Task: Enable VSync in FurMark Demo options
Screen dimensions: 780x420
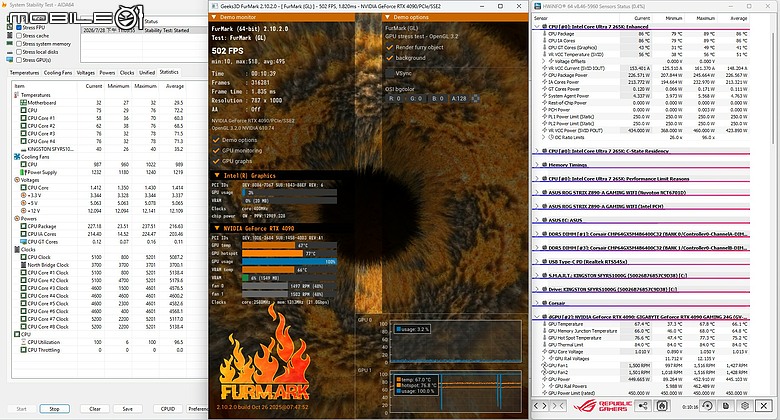Action: pos(390,73)
